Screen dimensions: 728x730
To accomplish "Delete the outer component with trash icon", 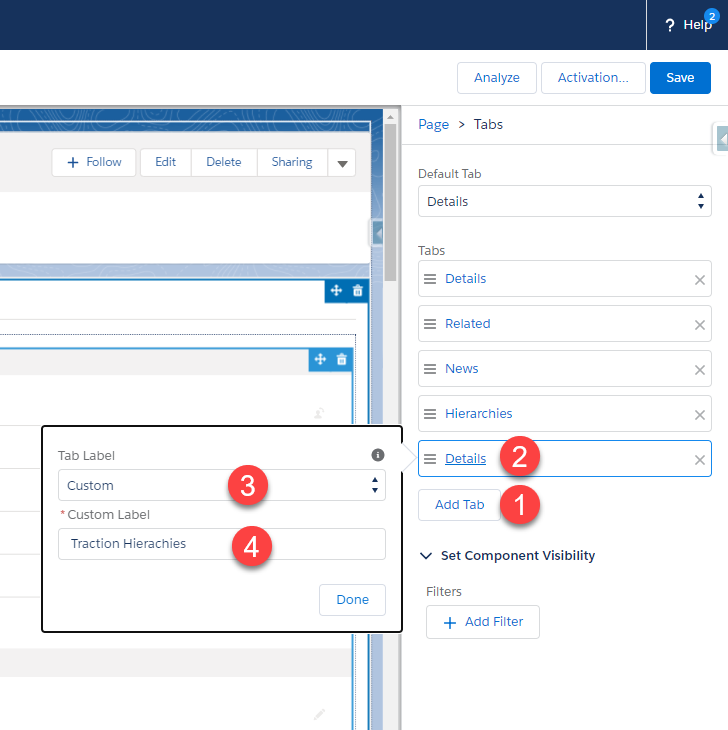I will click(x=357, y=291).
